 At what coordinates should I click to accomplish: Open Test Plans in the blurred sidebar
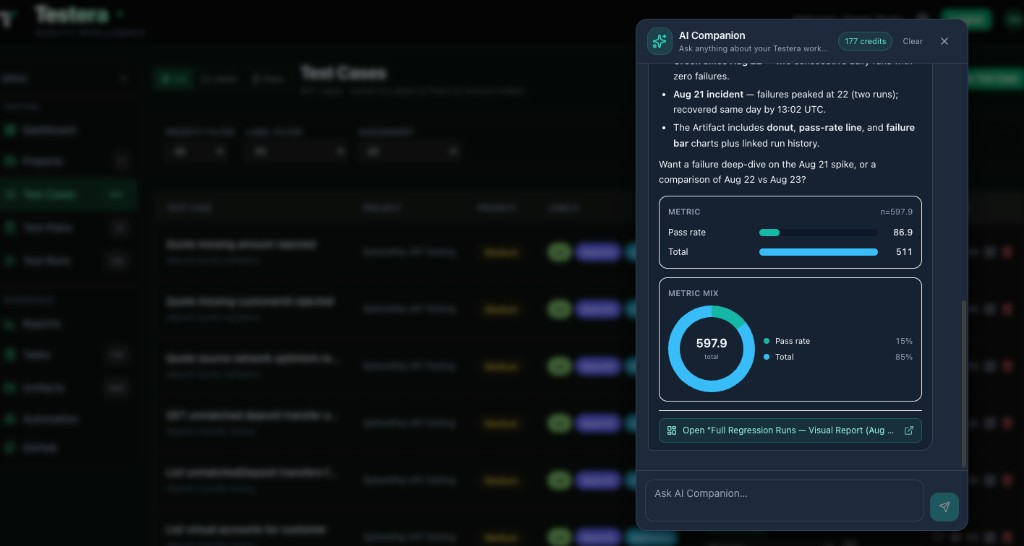[x=47, y=227]
